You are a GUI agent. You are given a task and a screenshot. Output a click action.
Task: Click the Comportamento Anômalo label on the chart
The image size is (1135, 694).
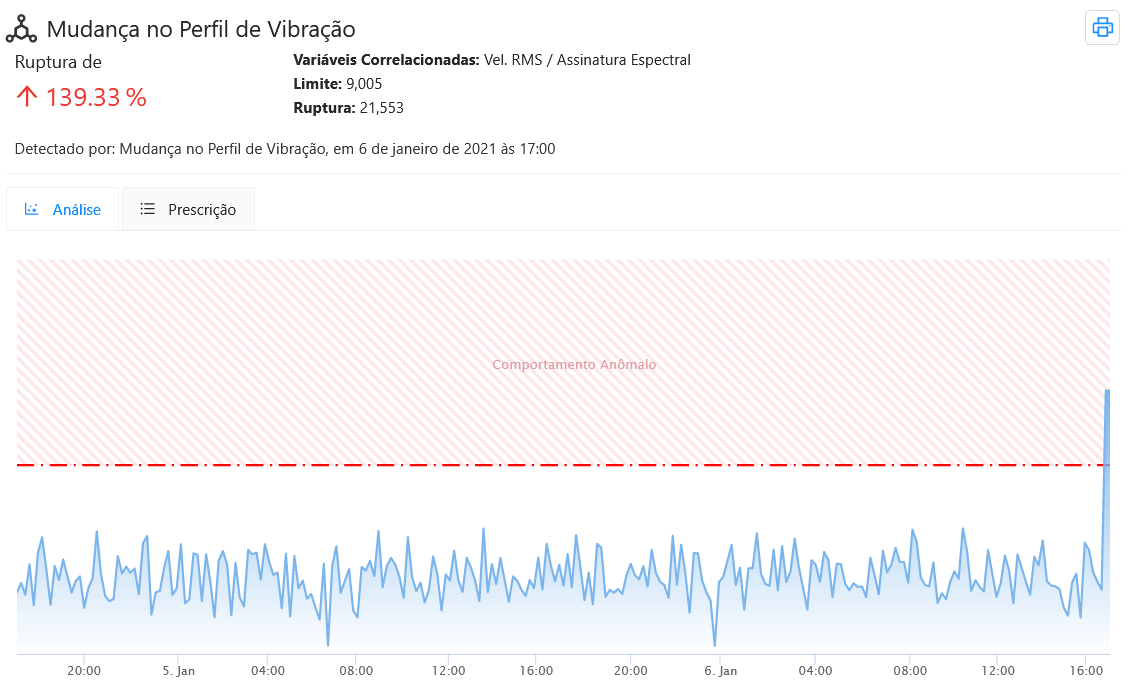coord(574,364)
